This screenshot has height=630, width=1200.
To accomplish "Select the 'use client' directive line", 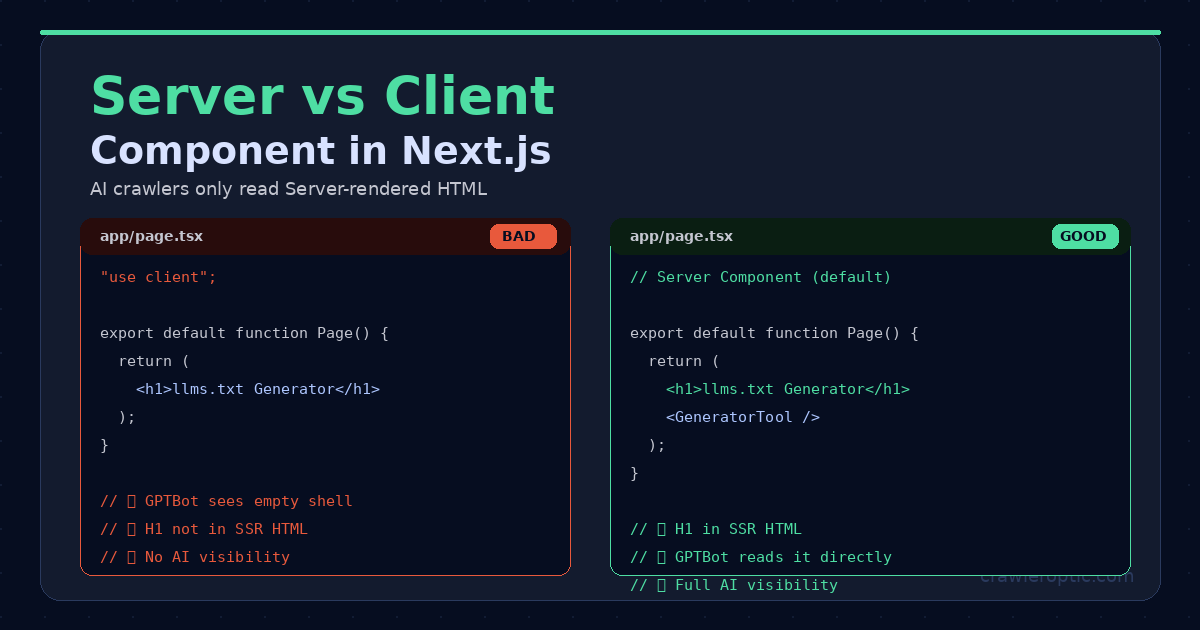I will click(157, 277).
